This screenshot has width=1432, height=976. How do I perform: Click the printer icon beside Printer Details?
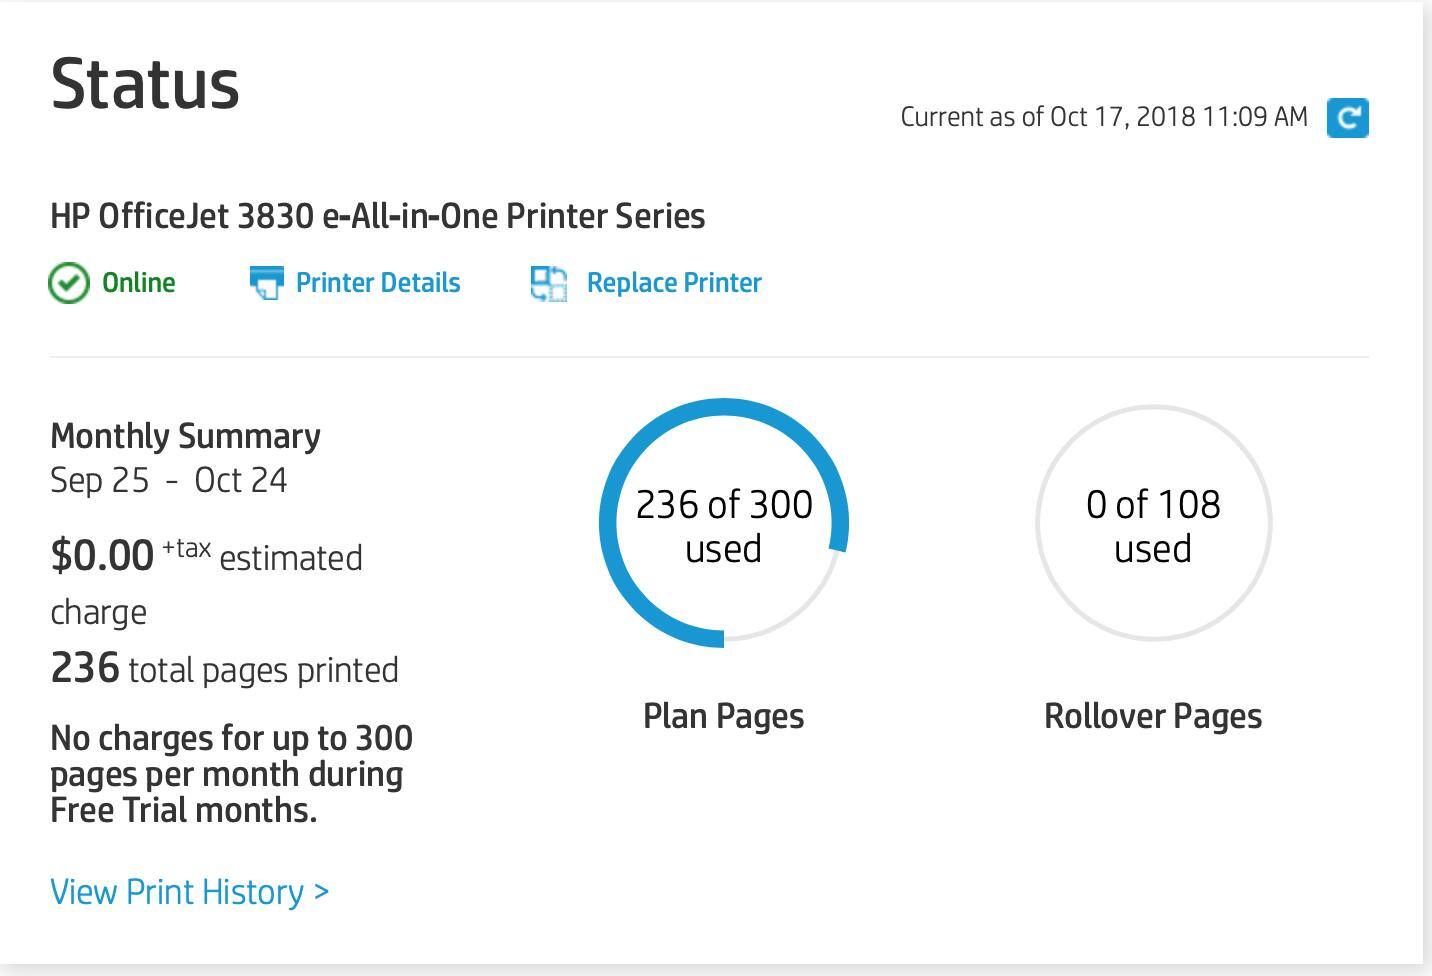(x=266, y=283)
